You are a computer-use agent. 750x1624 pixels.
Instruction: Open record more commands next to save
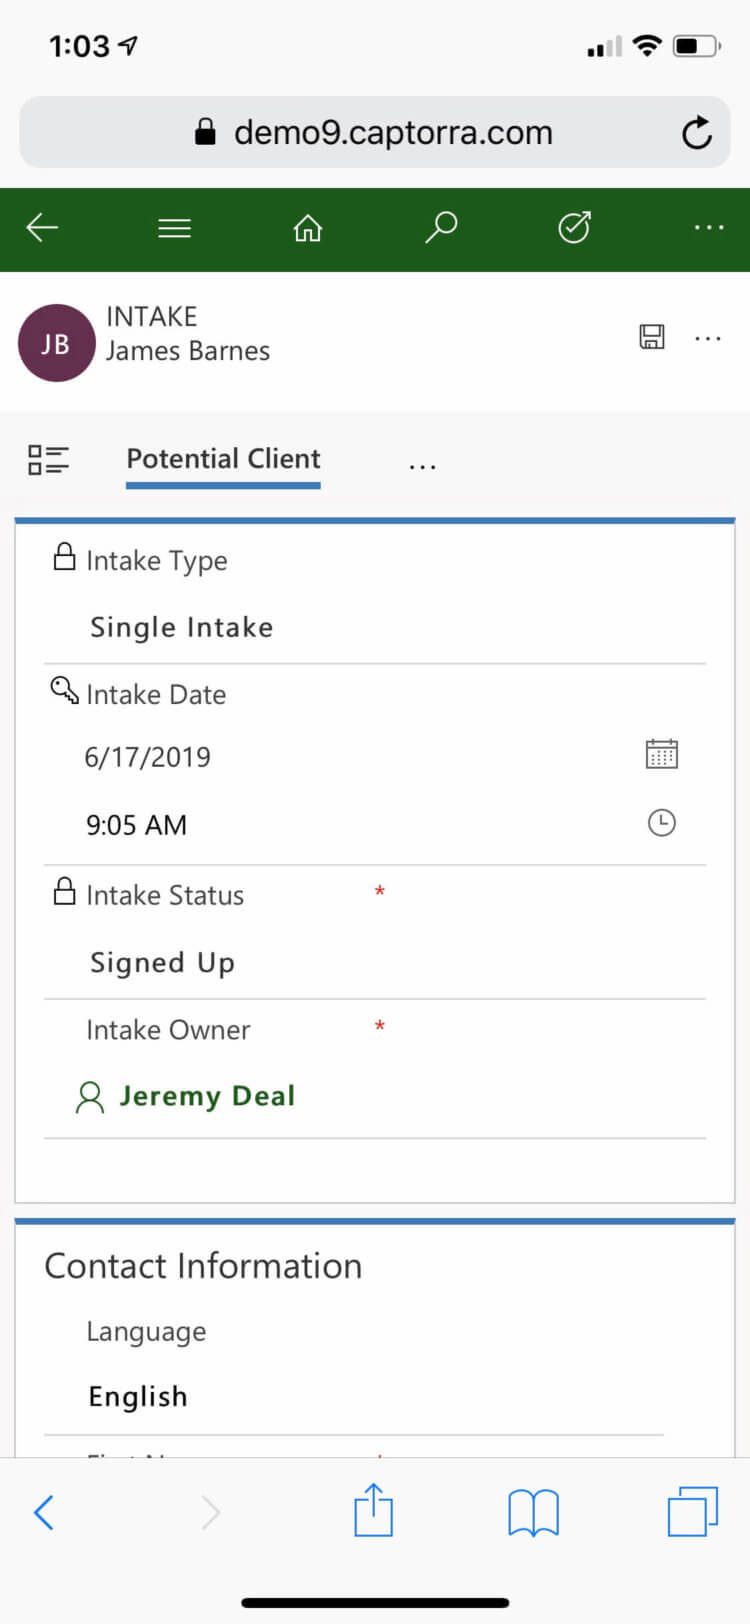[x=708, y=338]
